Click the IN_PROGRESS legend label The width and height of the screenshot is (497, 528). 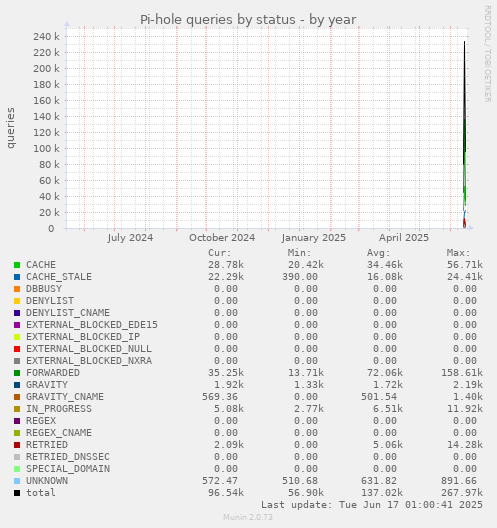point(59,409)
